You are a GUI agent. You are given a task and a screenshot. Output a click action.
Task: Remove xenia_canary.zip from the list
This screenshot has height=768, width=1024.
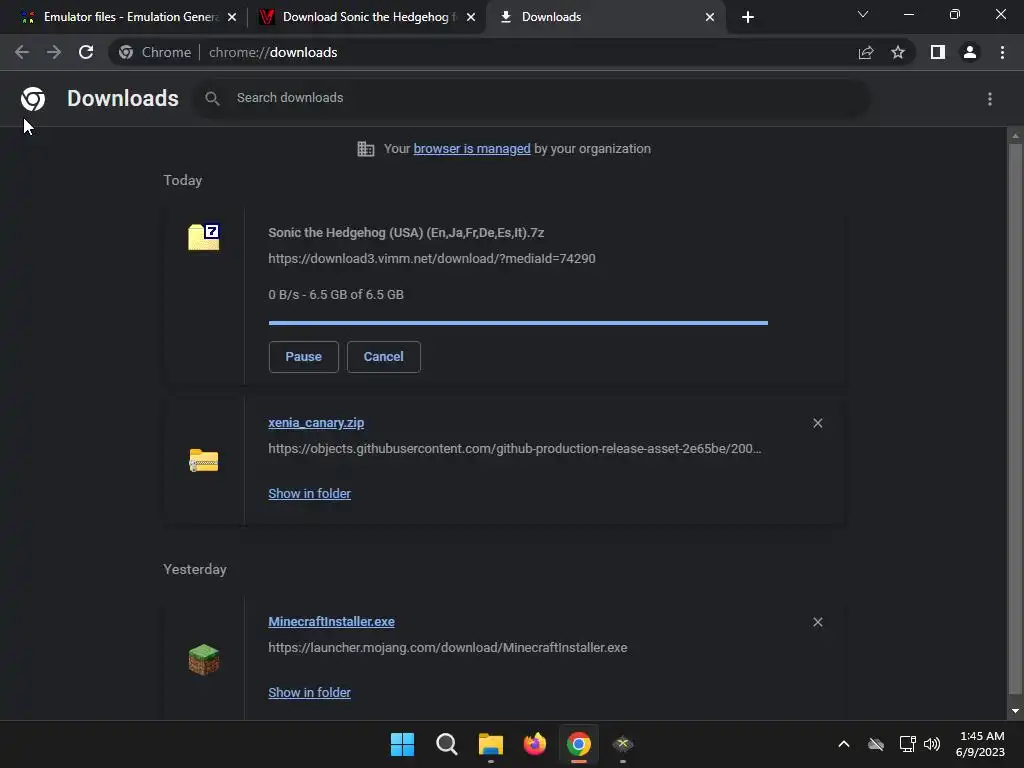point(818,423)
